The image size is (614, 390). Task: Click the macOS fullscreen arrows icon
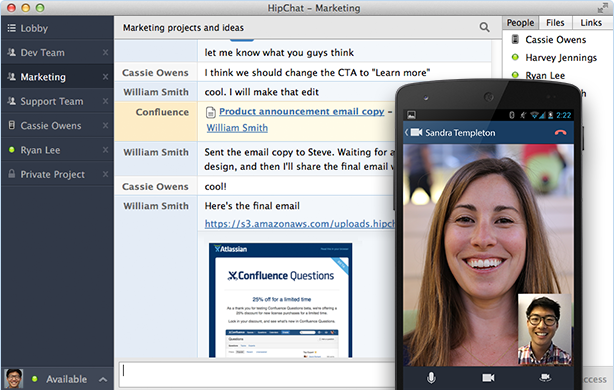click(x=602, y=8)
